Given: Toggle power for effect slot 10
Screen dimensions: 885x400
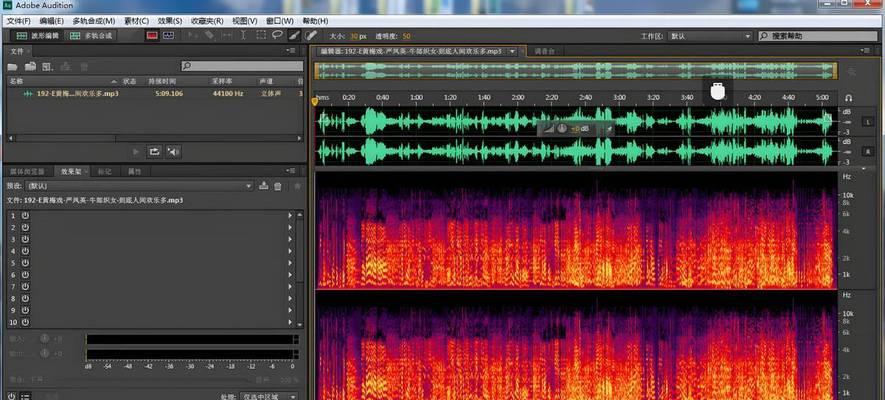Looking at the screenshot, I should pos(25,322).
